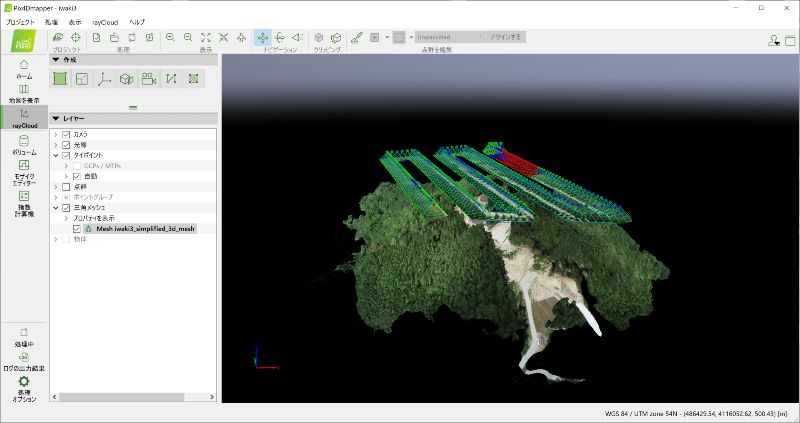The width and height of the screenshot is (800, 423).
Task: Click the clipping box icon in toolbar
Action: tap(336, 37)
